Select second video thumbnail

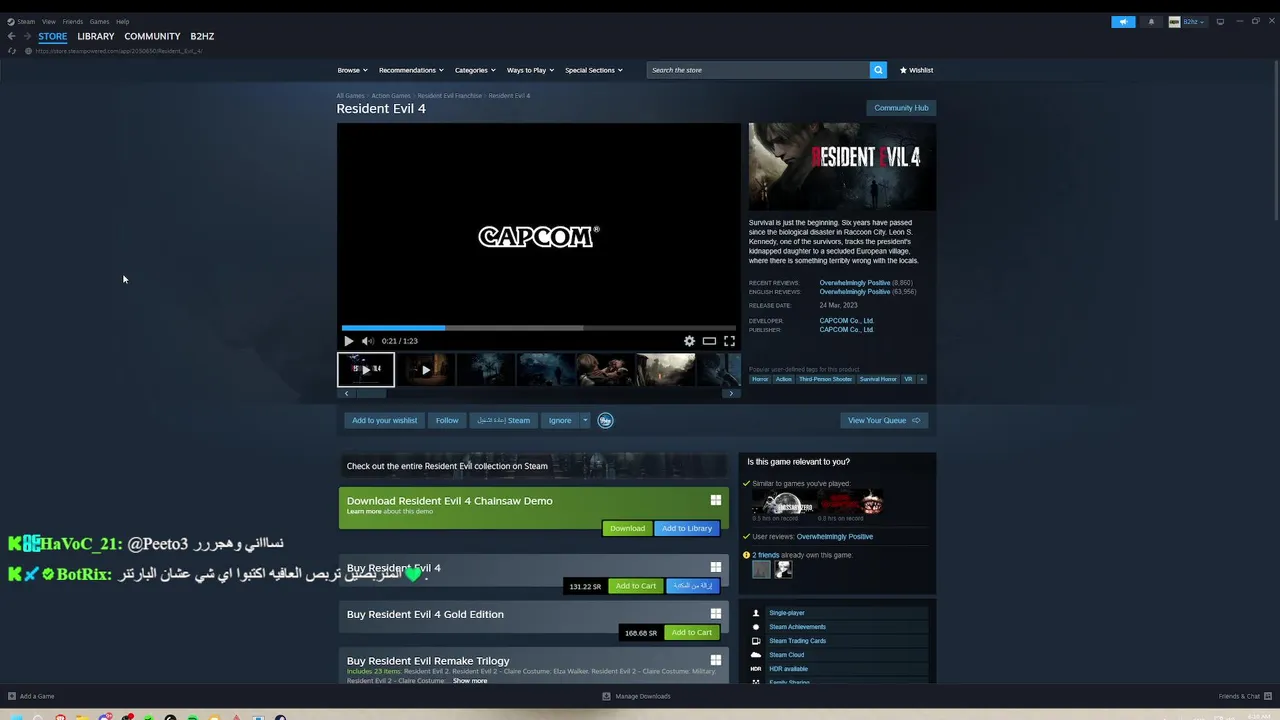pos(426,370)
